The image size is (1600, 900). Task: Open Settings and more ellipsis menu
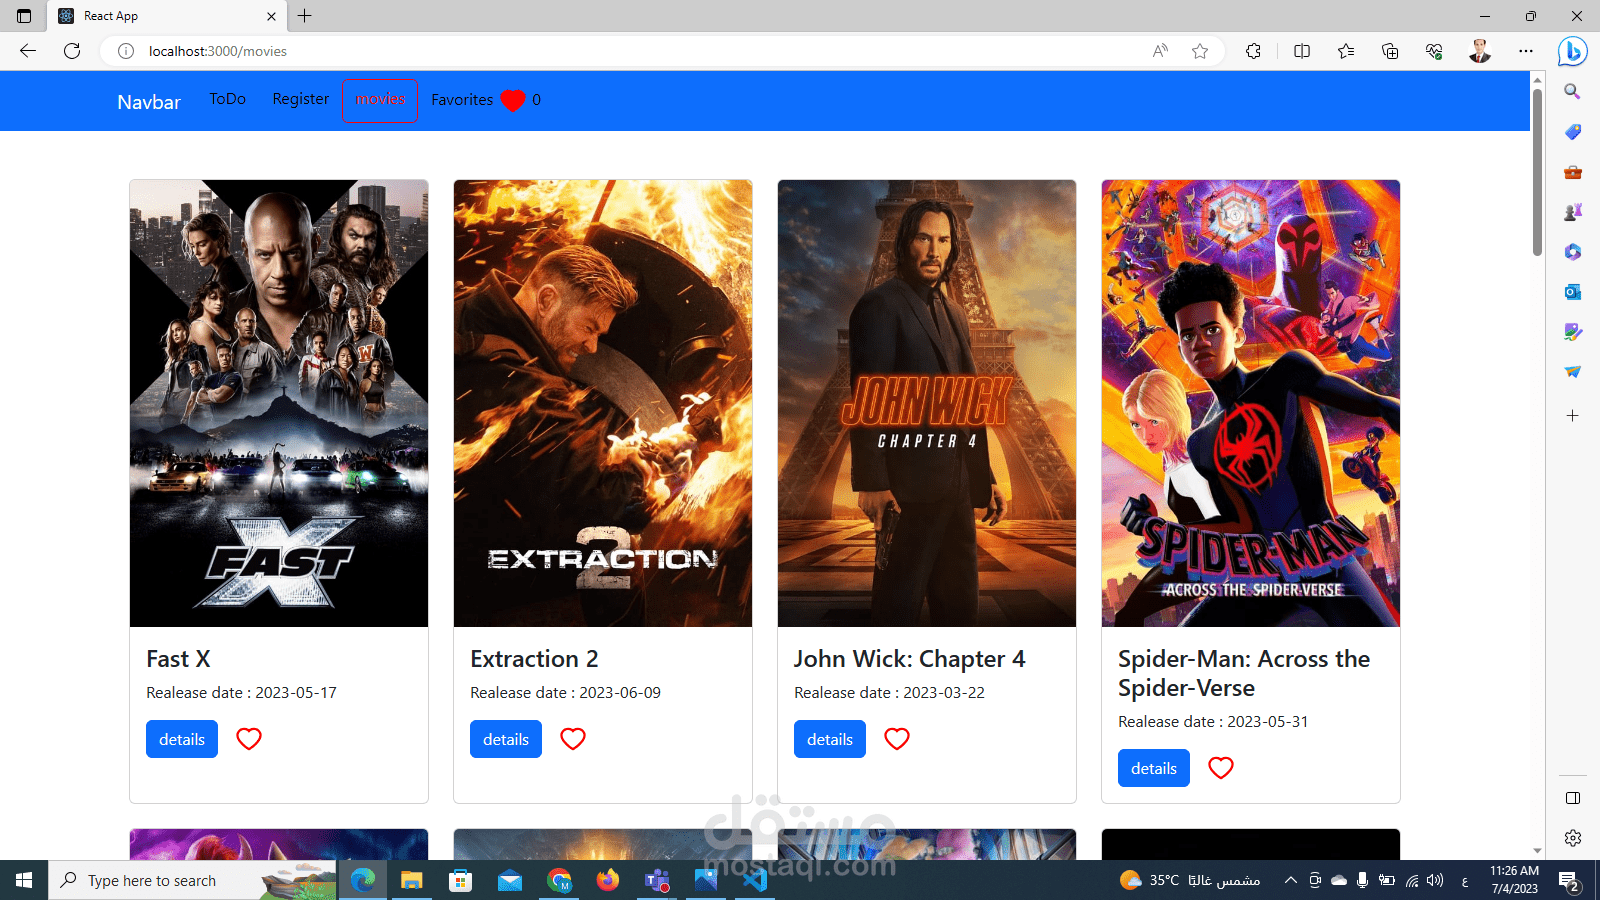point(1526,51)
